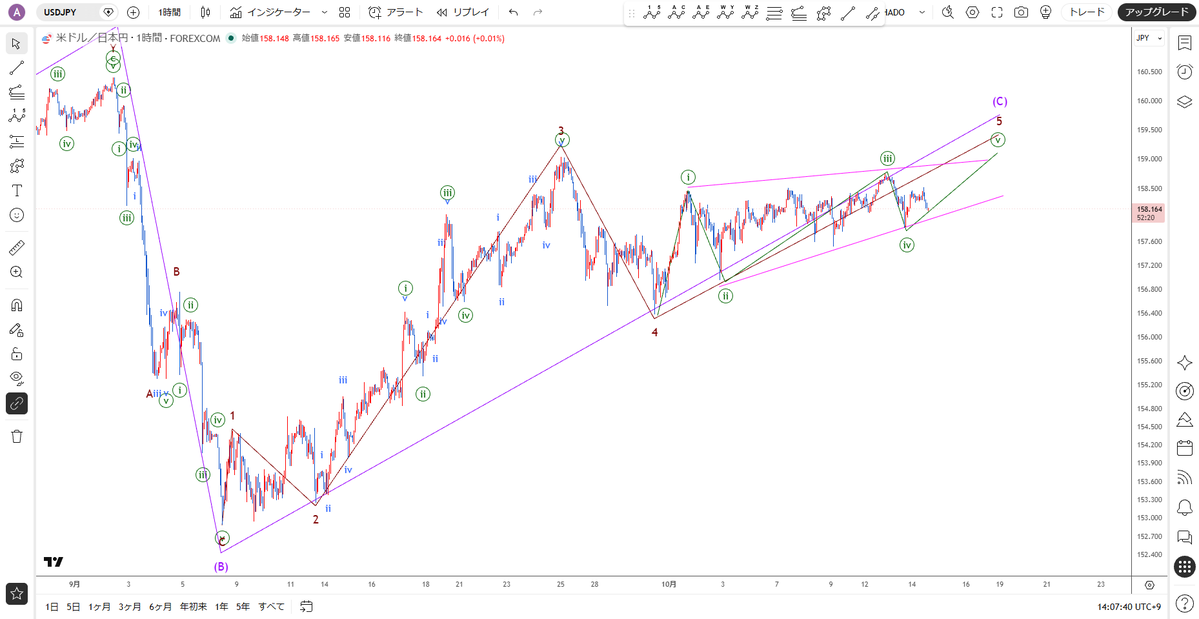The height and width of the screenshot is (619, 1199).
Task: Open the 1時間 interval dropdown
Action: 169,12
